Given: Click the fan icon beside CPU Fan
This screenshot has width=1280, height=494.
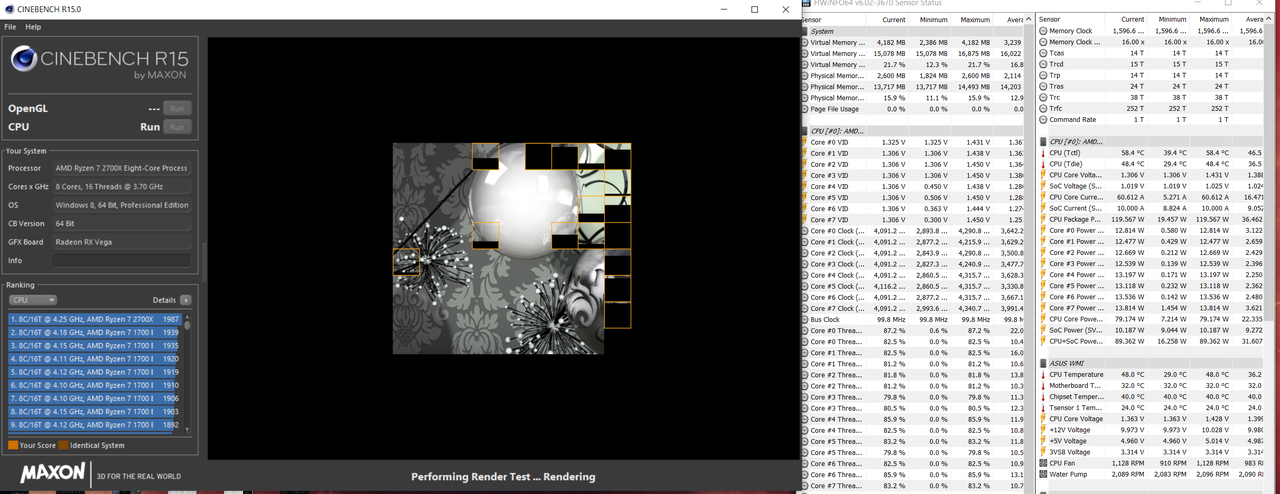Looking at the screenshot, I should (x=1043, y=463).
